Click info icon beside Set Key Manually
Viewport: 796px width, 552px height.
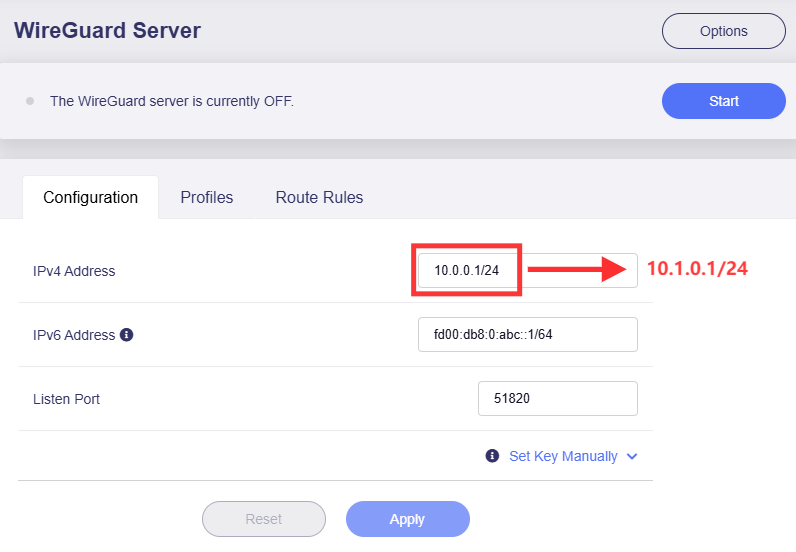coord(492,456)
